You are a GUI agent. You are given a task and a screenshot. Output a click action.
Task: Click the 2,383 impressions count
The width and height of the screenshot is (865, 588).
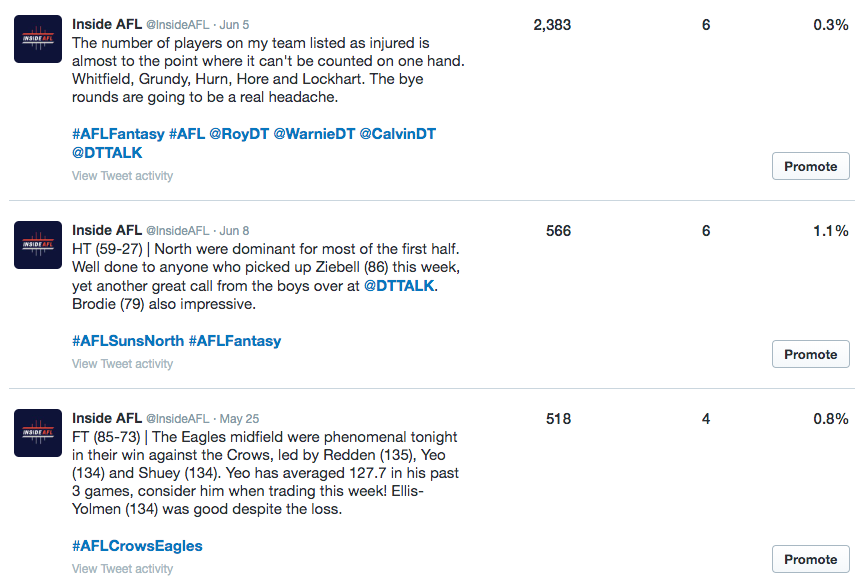pos(552,25)
